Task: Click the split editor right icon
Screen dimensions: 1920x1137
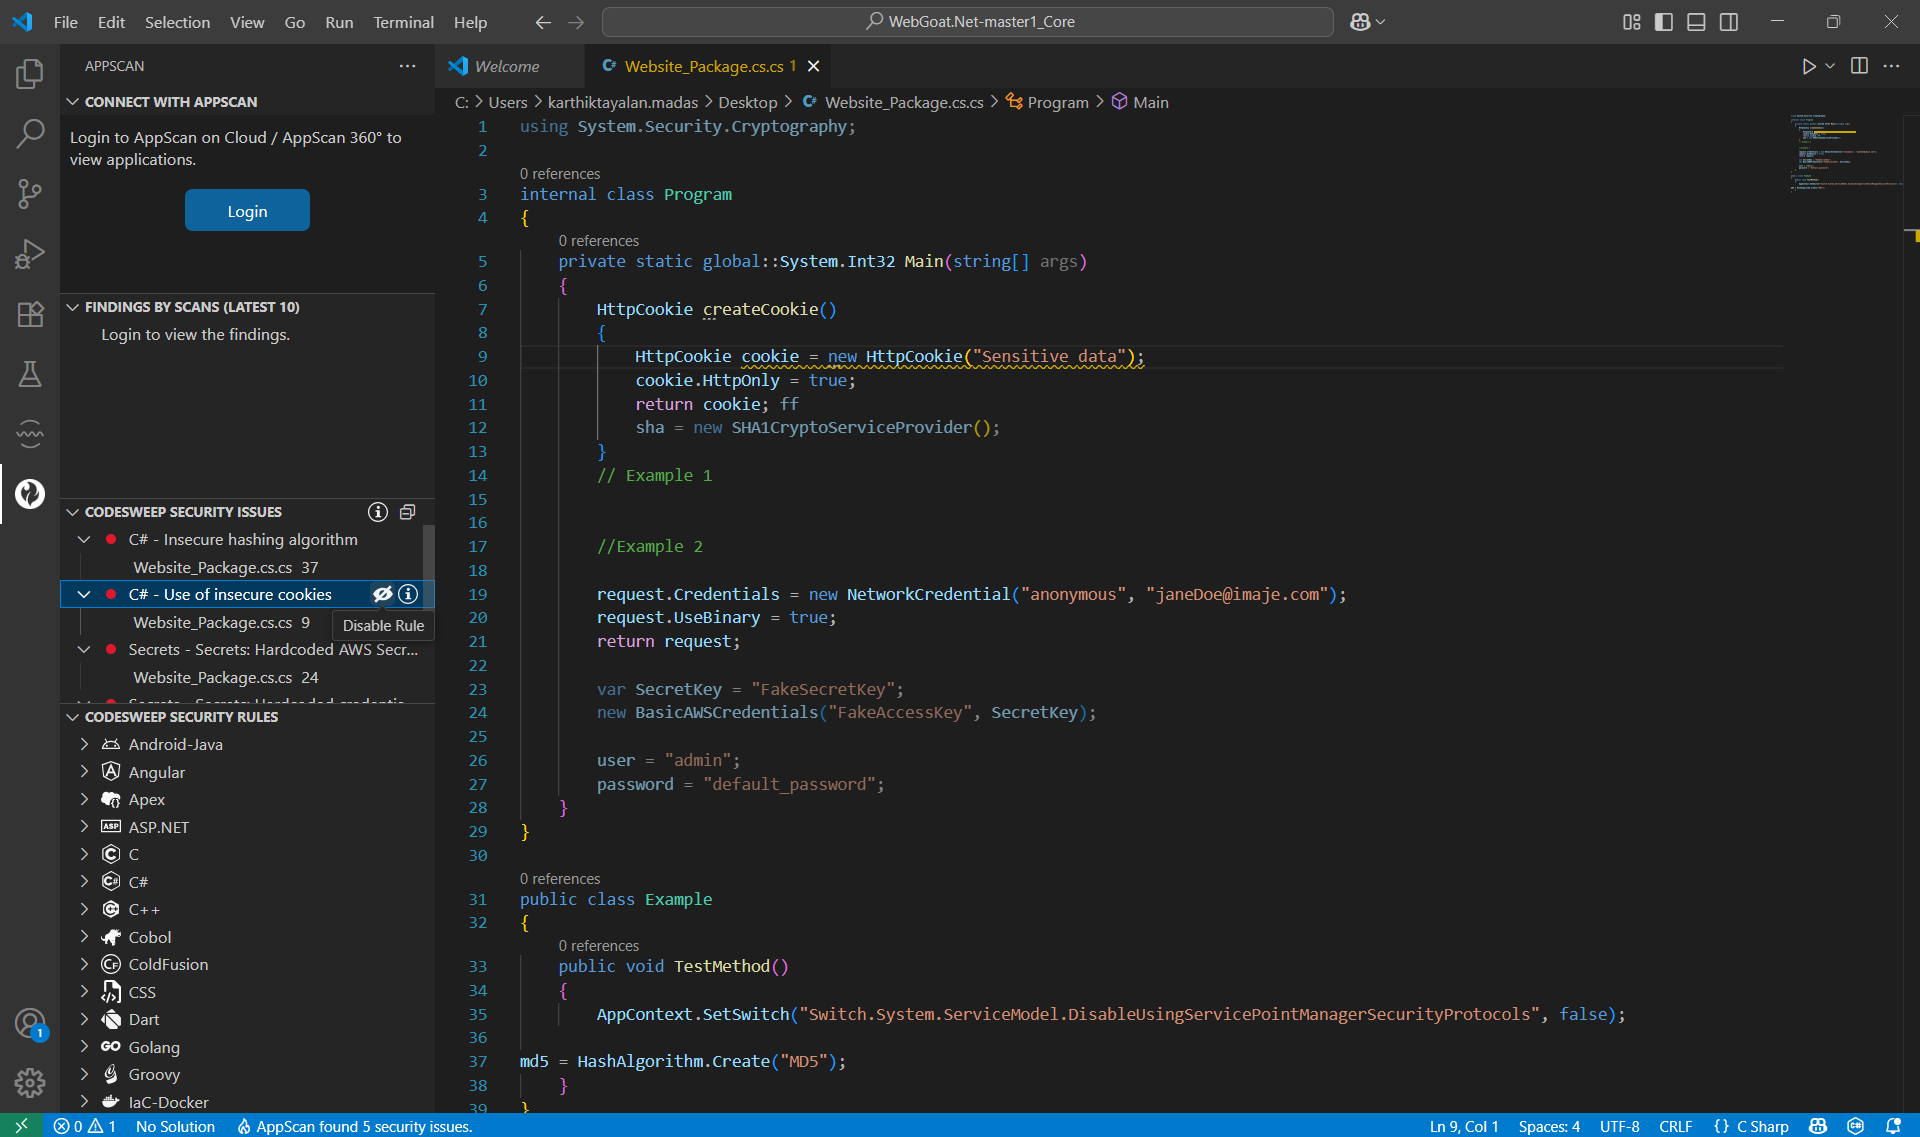Action: 1859,66
